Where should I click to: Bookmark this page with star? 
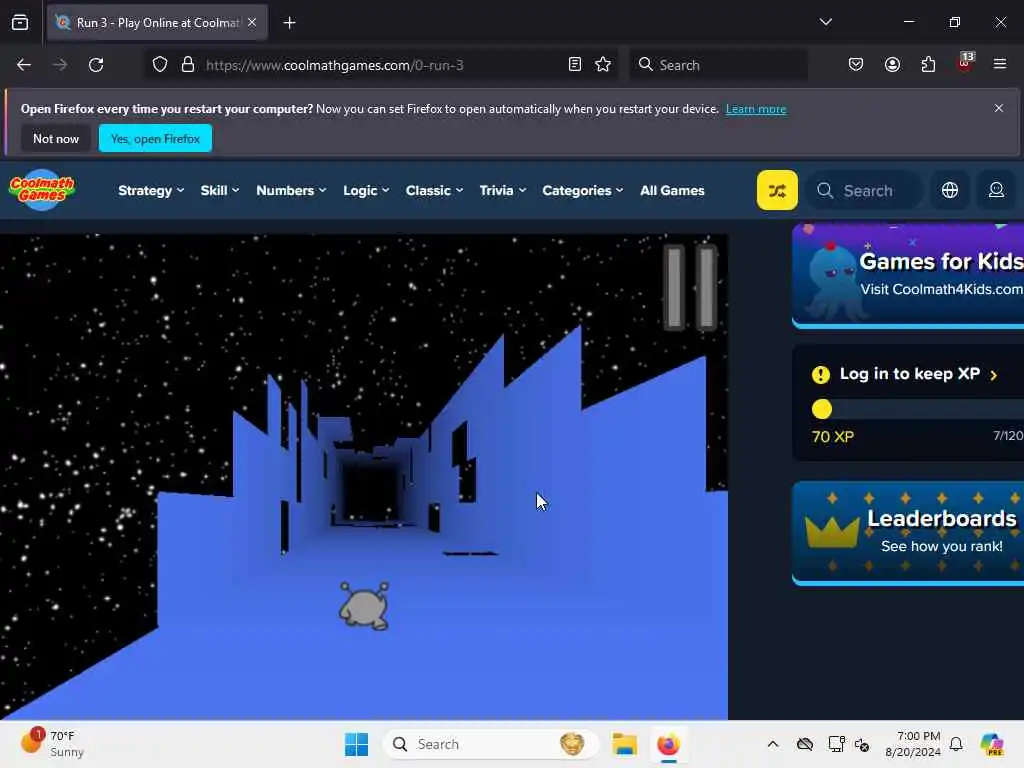pyautogui.click(x=603, y=65)
